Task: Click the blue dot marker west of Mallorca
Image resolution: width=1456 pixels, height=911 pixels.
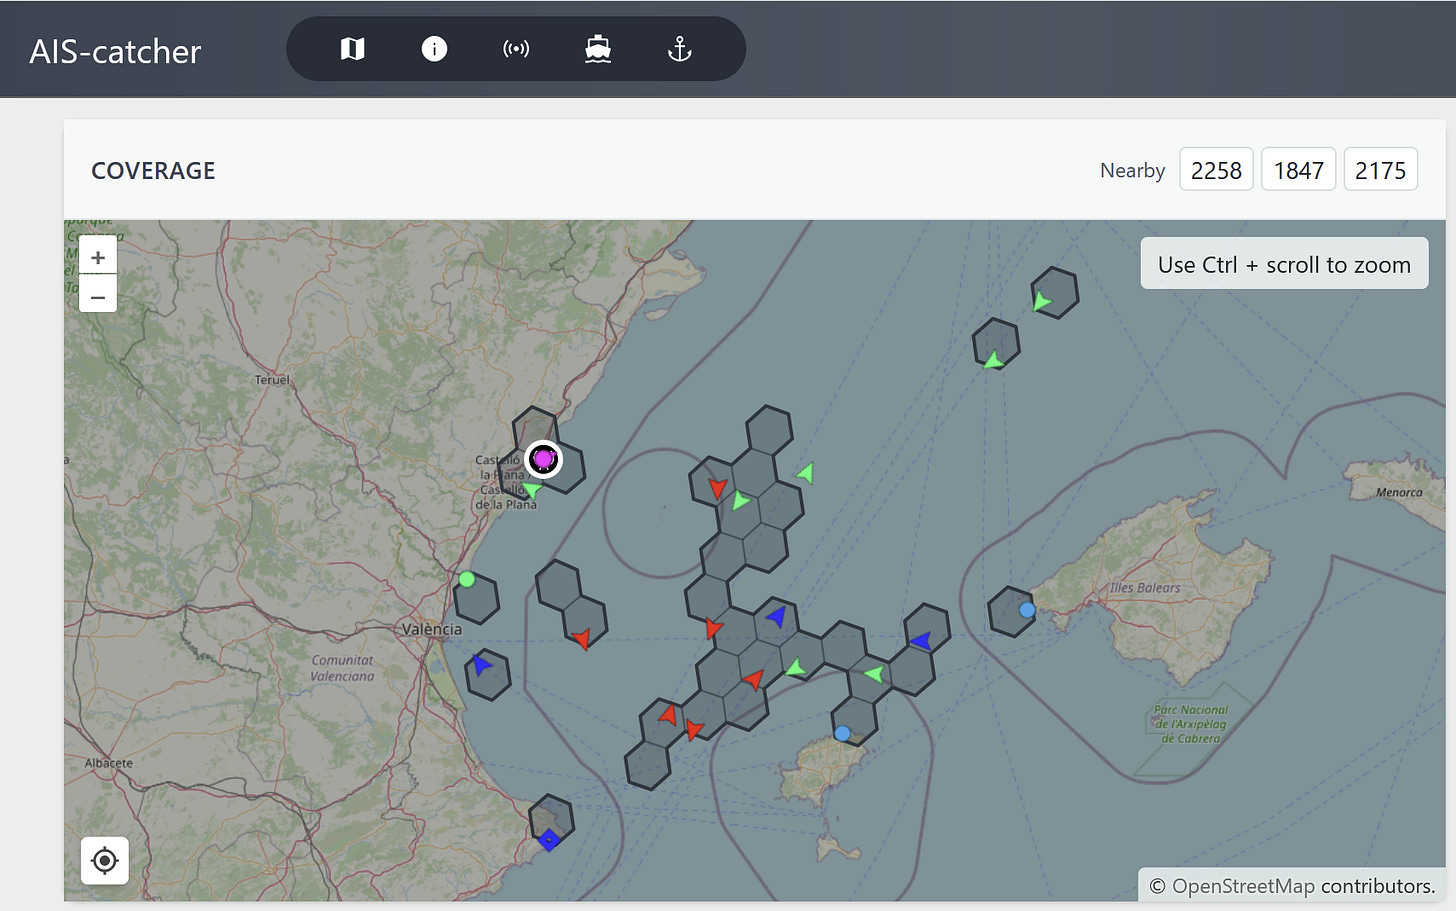Action: point(1026,608)
